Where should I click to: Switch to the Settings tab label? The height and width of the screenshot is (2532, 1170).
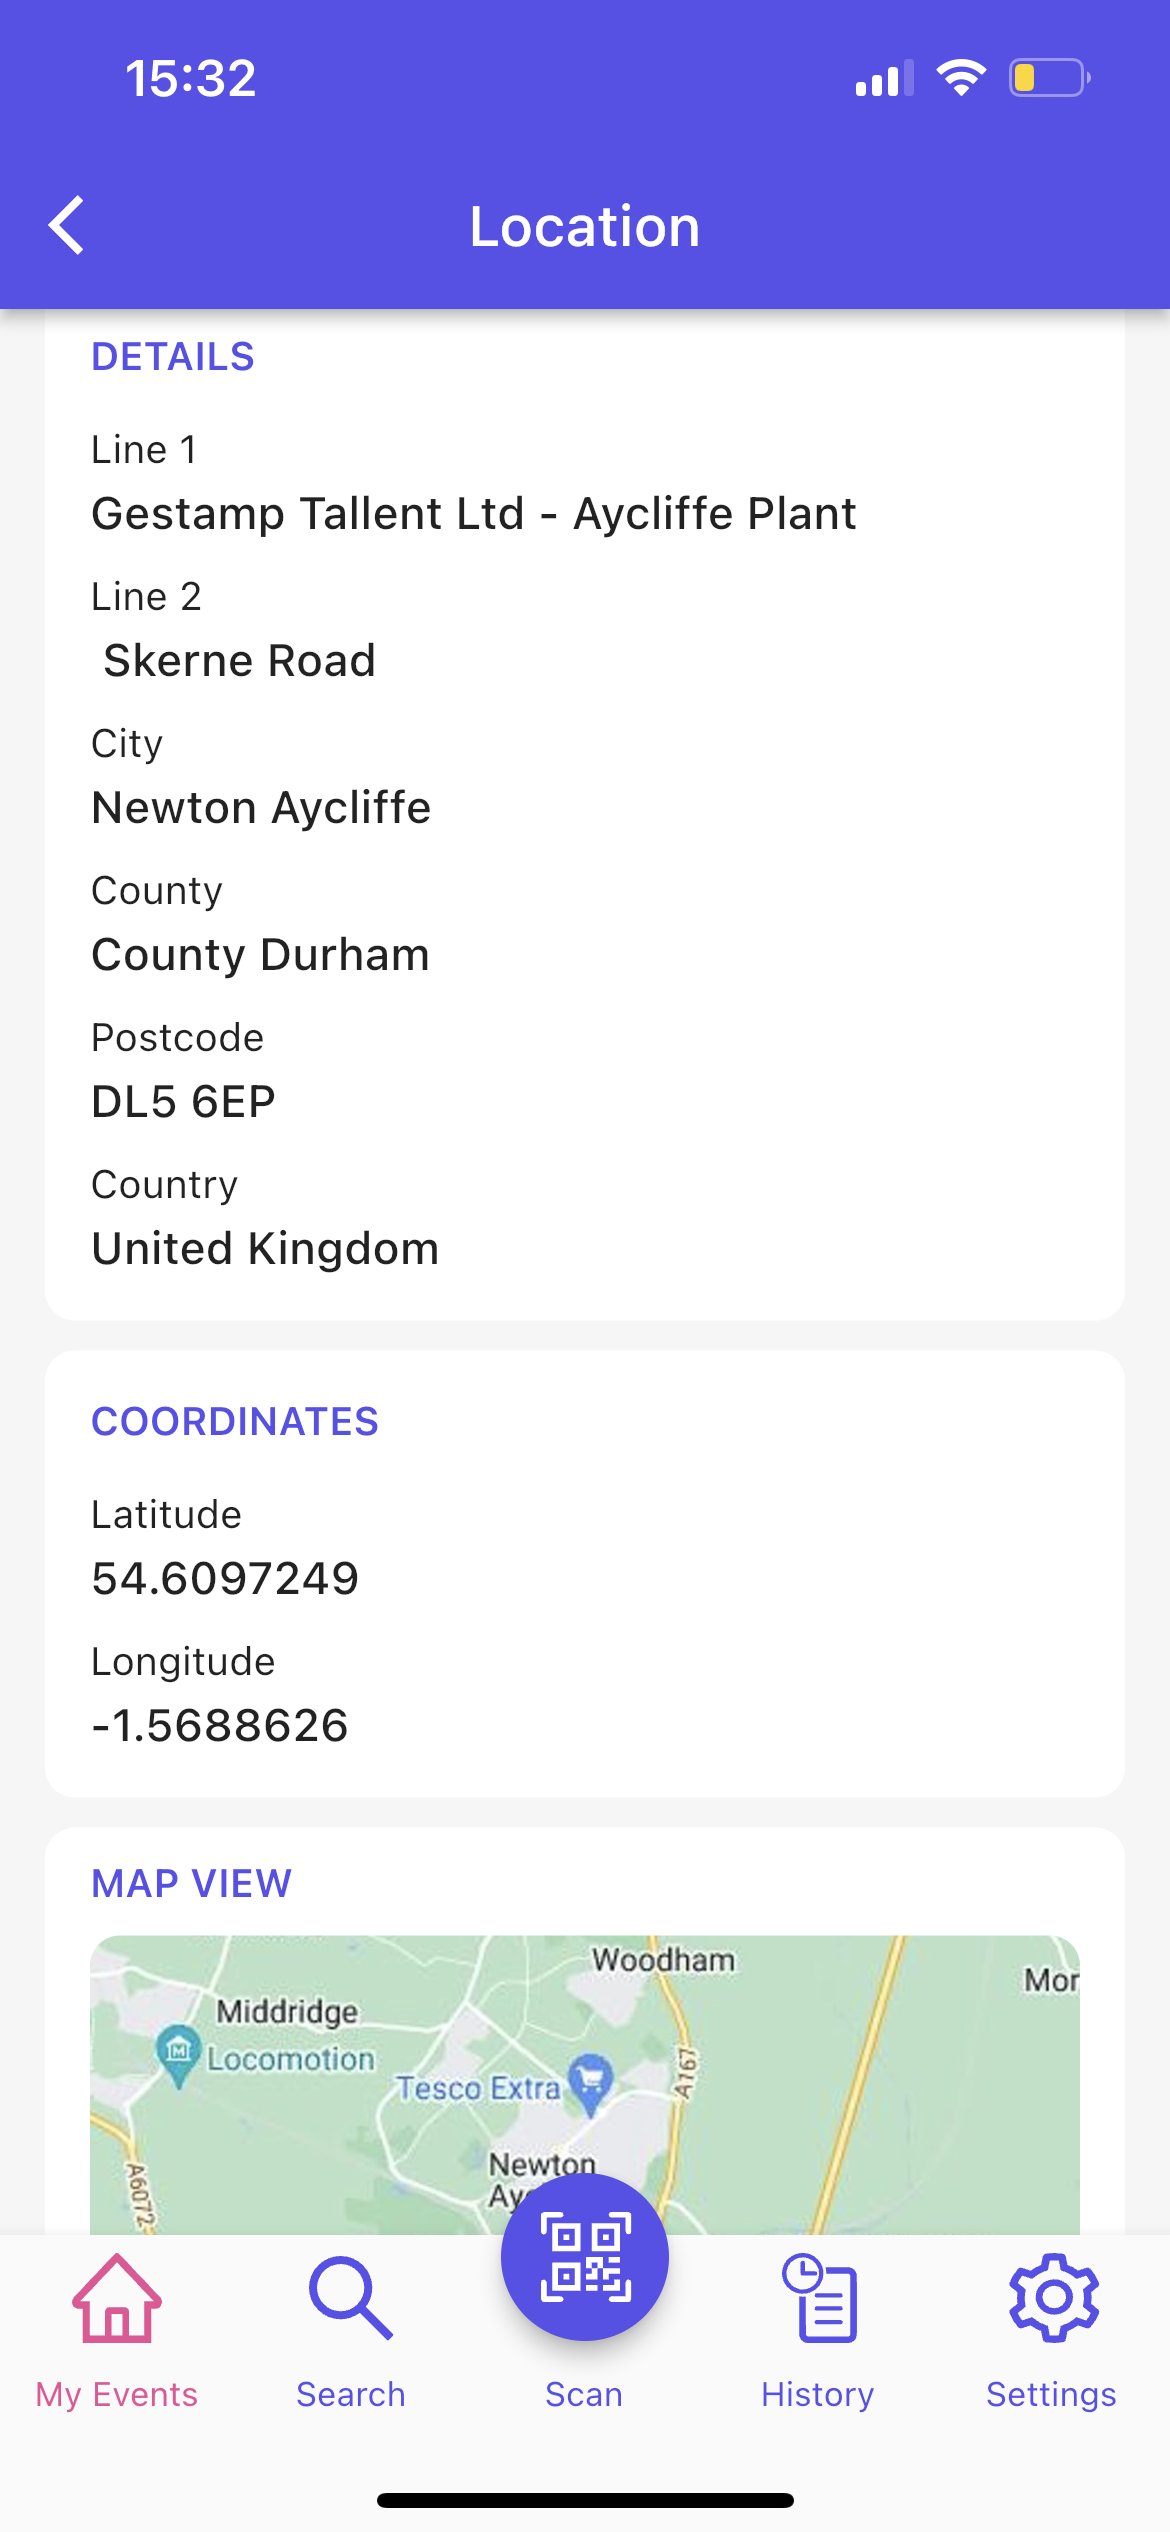(x=1051, y=2395)
